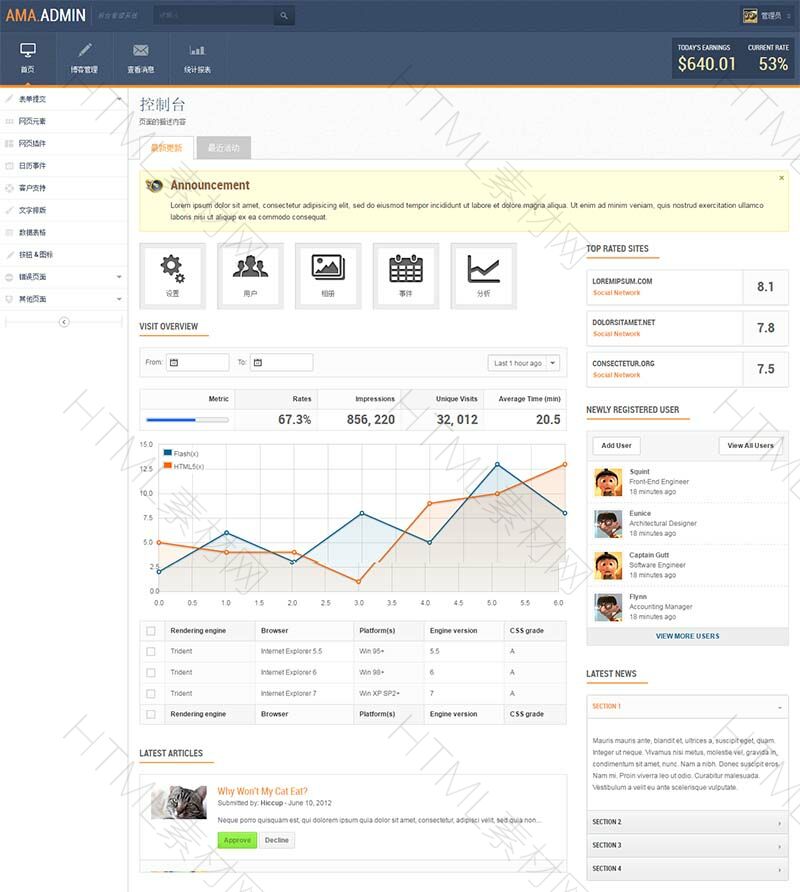The height and width of the screenshot is (892, 800).
Task: Check the box for Internet Explorer 5.5 row
Action: pos(151,651)
